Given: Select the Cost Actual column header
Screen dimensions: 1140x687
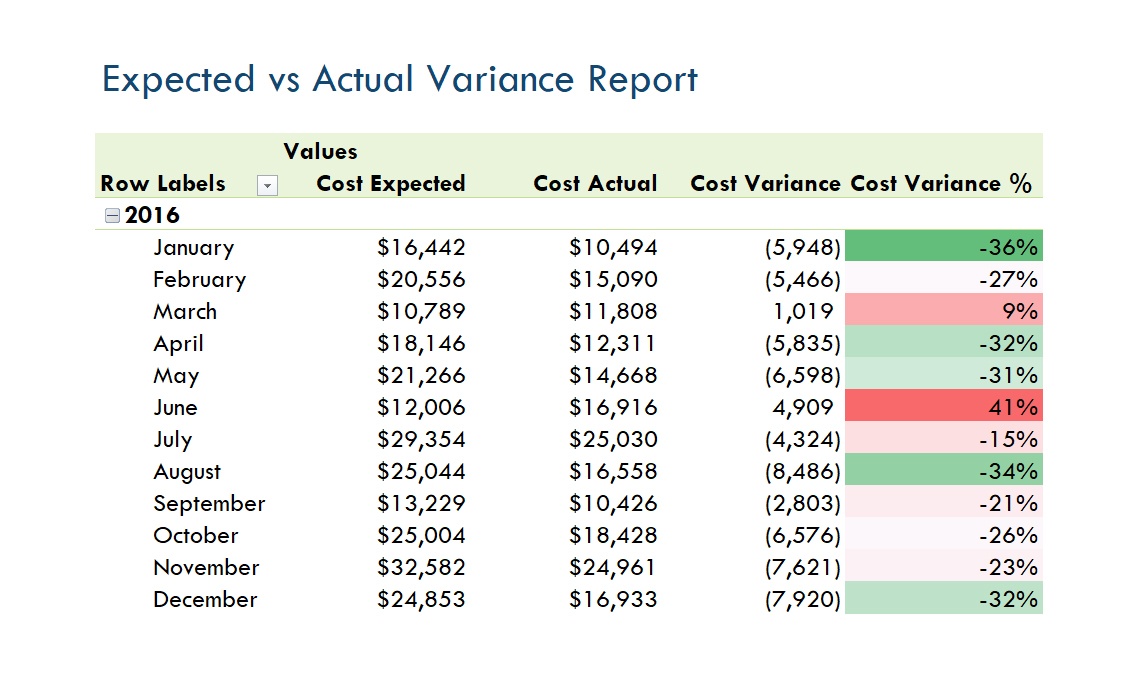Looking at the screenshot, I should 595,183.
